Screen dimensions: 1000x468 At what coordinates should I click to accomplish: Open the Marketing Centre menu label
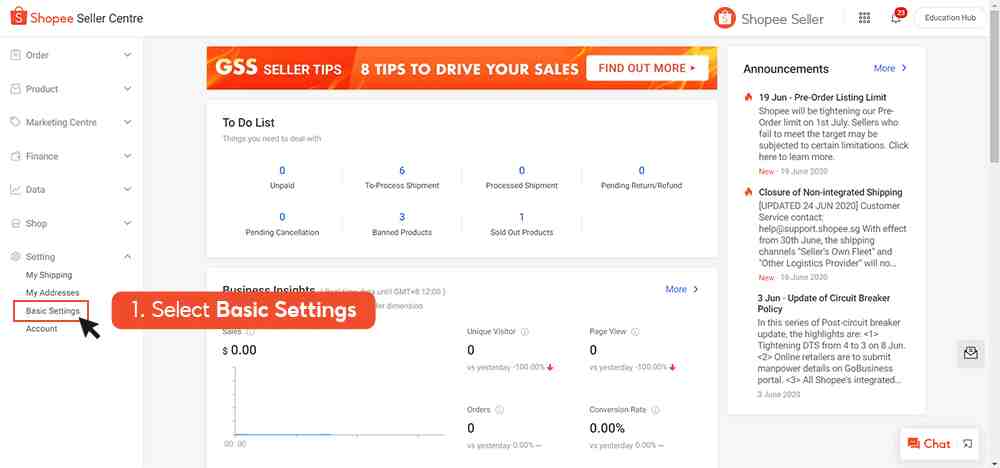61,122
